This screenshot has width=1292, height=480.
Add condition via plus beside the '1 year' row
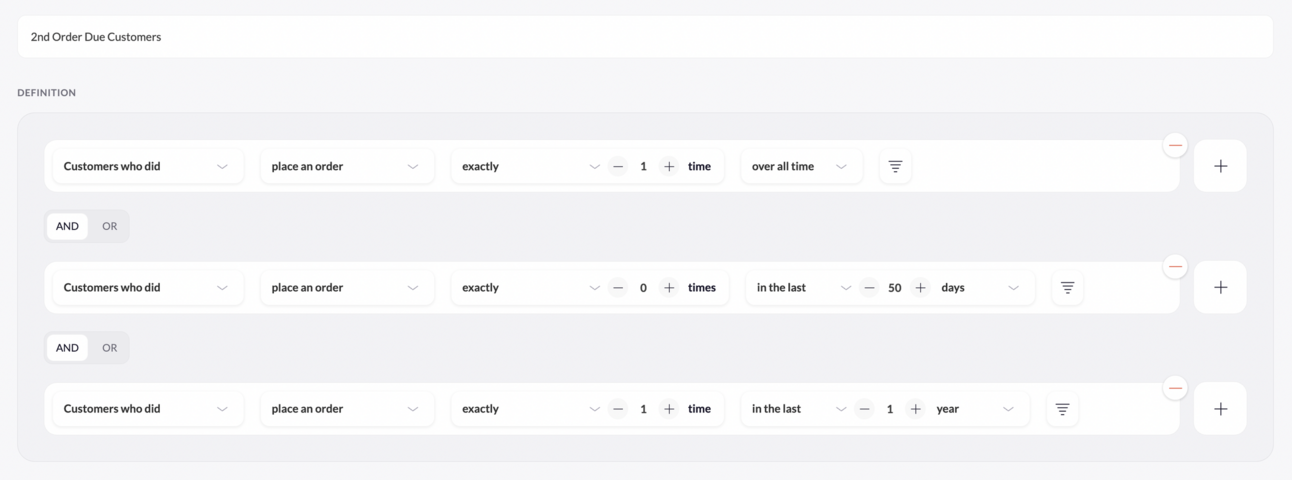tap(1220, 409)
